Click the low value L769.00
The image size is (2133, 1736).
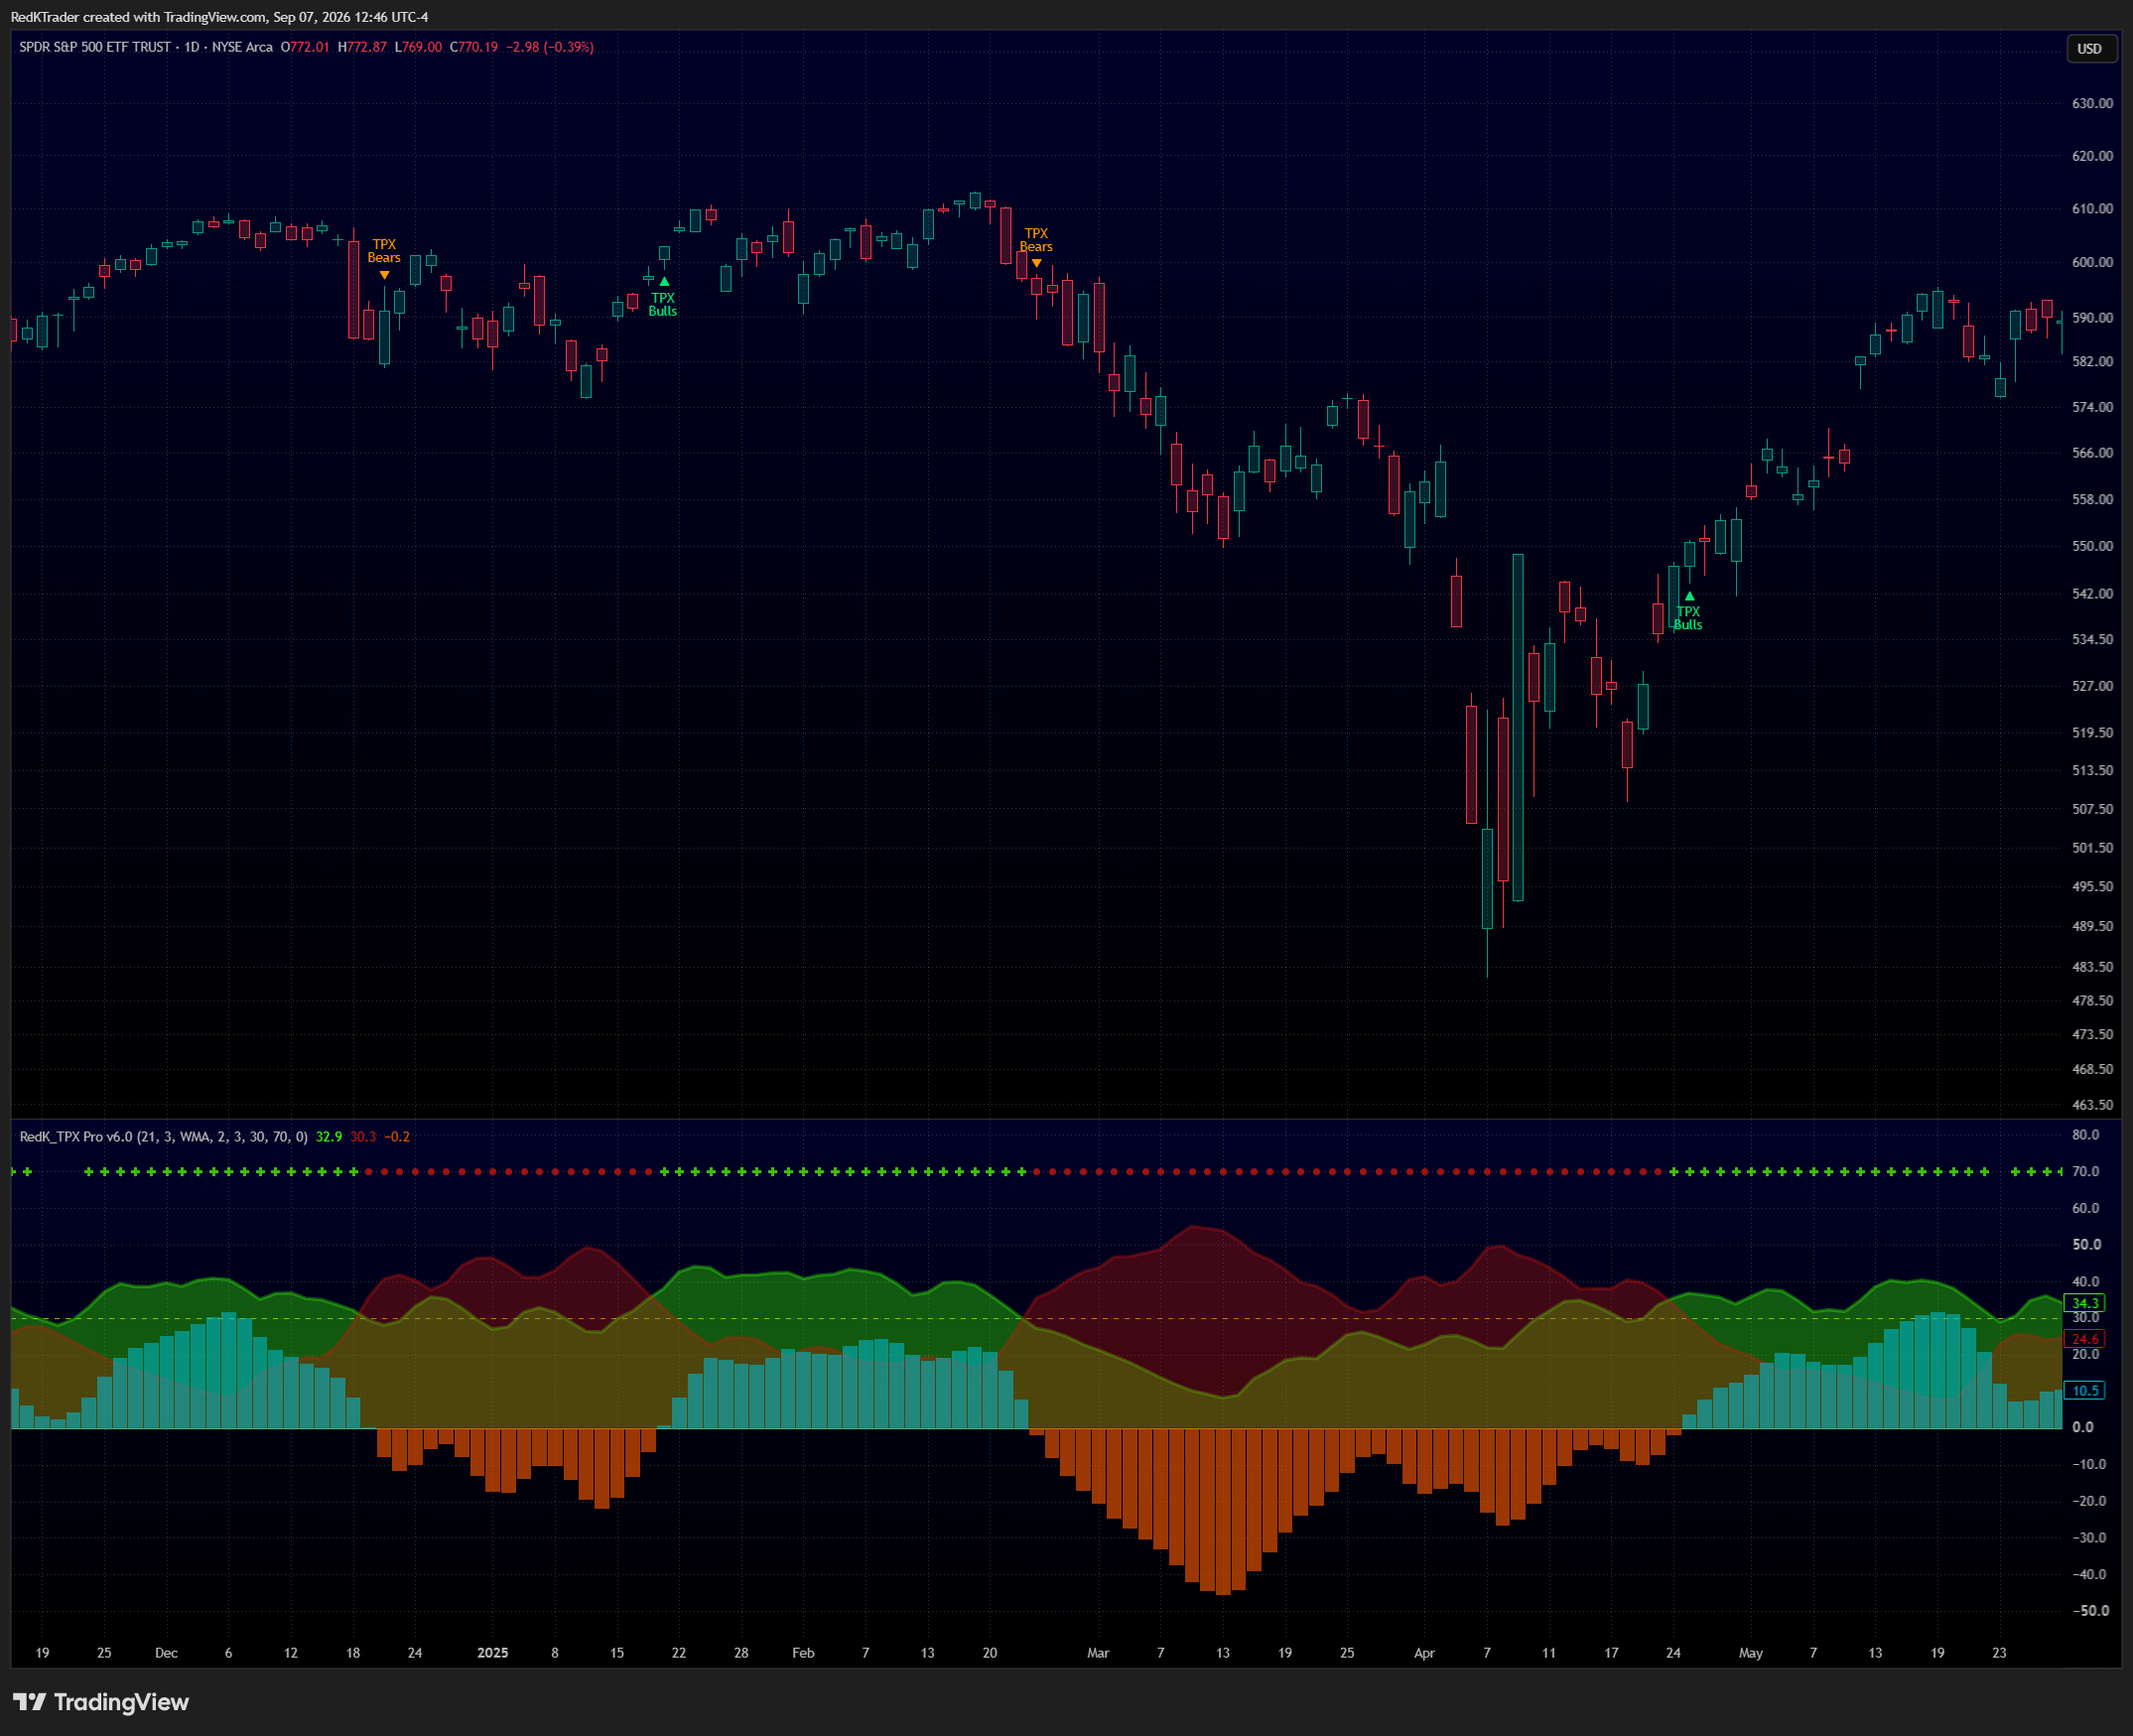(418, 47)
